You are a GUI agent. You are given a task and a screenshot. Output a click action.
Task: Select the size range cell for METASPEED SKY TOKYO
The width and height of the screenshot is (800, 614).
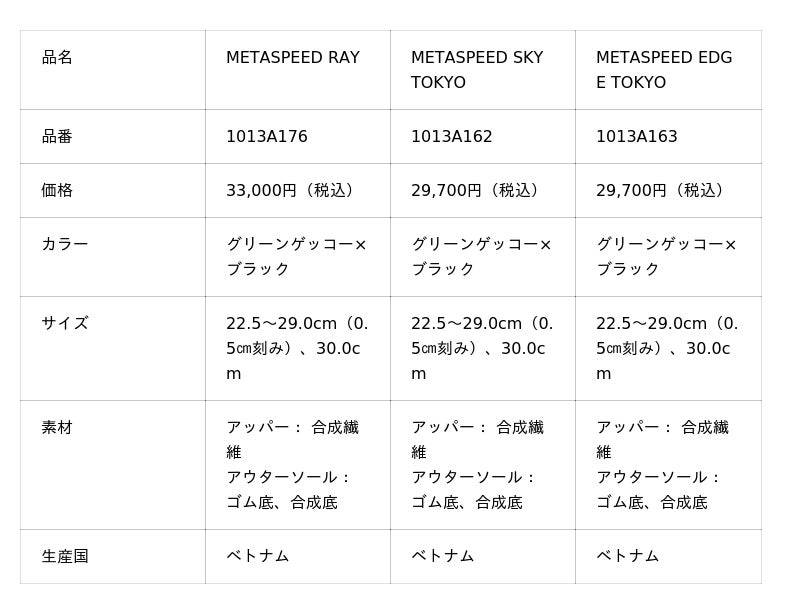pos(481,348)
